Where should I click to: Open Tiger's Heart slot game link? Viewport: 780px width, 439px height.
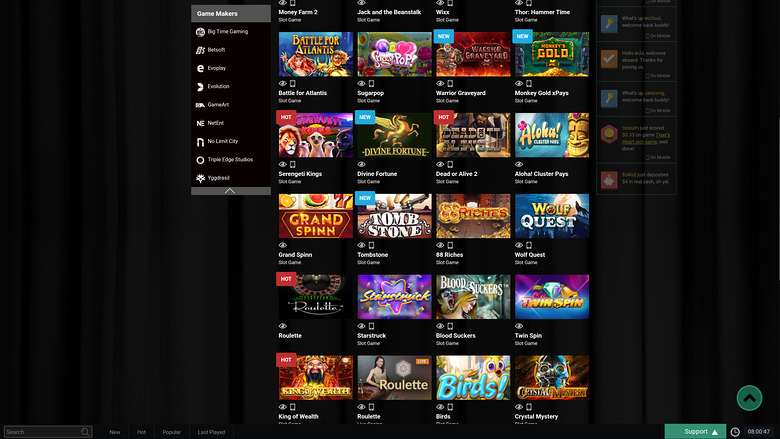pyautogui.click(x=646, y=138)
